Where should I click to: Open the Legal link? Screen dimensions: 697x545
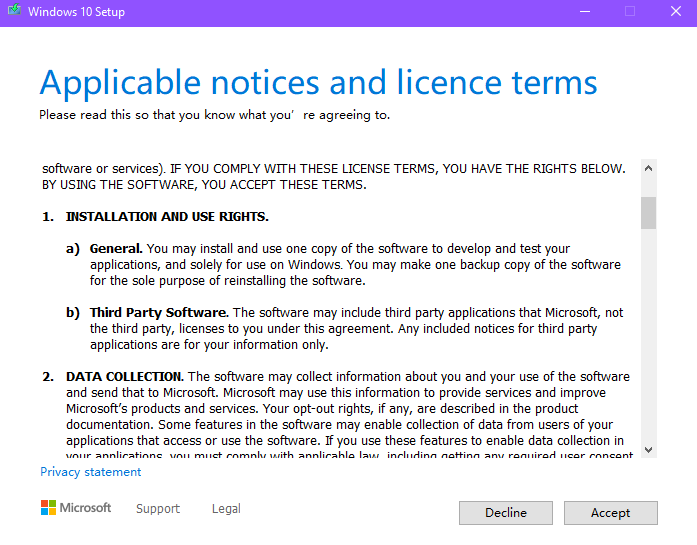226,509
